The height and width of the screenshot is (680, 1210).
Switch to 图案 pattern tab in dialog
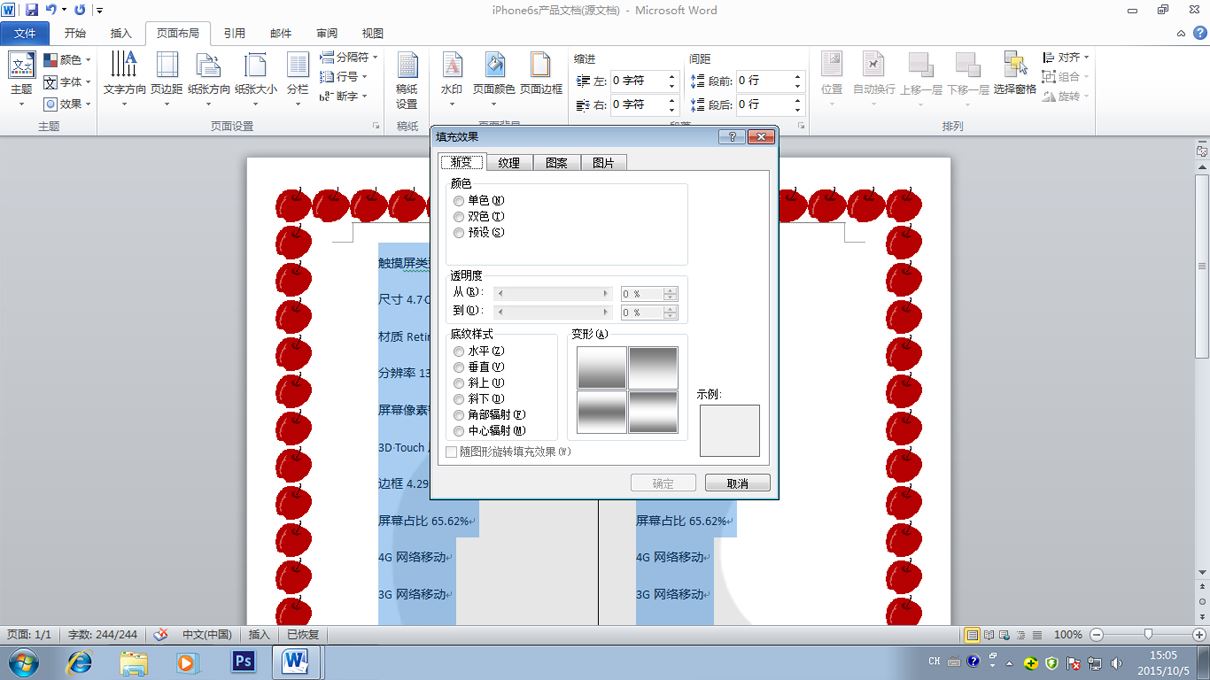click(x=556, y=163)
